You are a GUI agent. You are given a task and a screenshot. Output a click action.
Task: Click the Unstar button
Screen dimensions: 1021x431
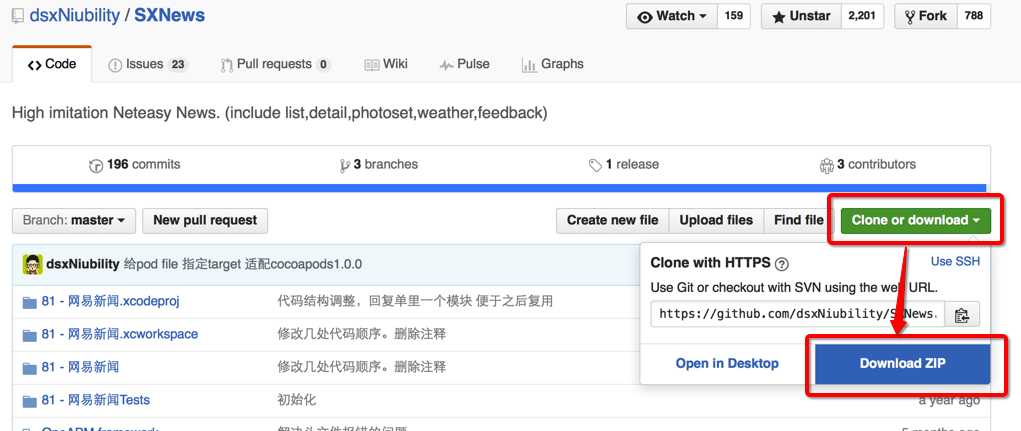pyautogui.click(x=802, y=16)
